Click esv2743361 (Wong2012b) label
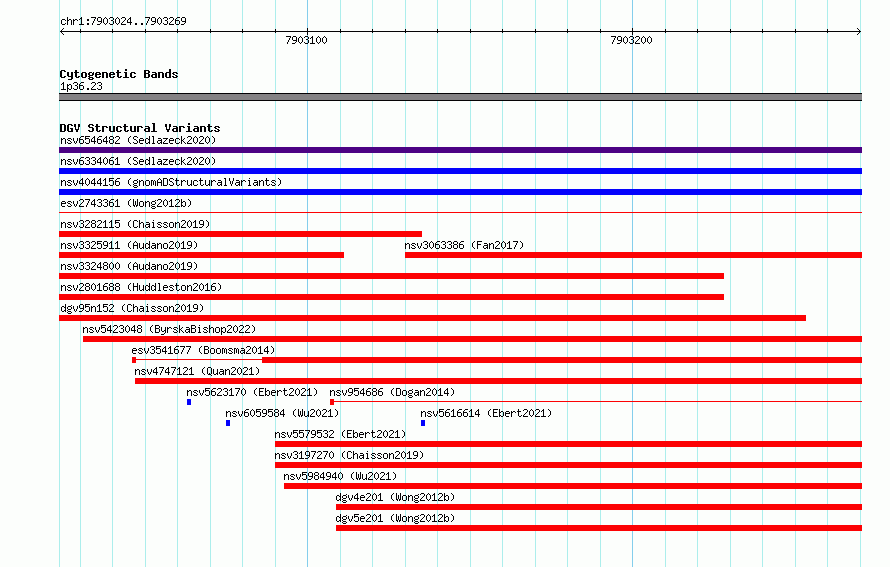Viewport: 890px width, 567px height. [x=126, y=203]
